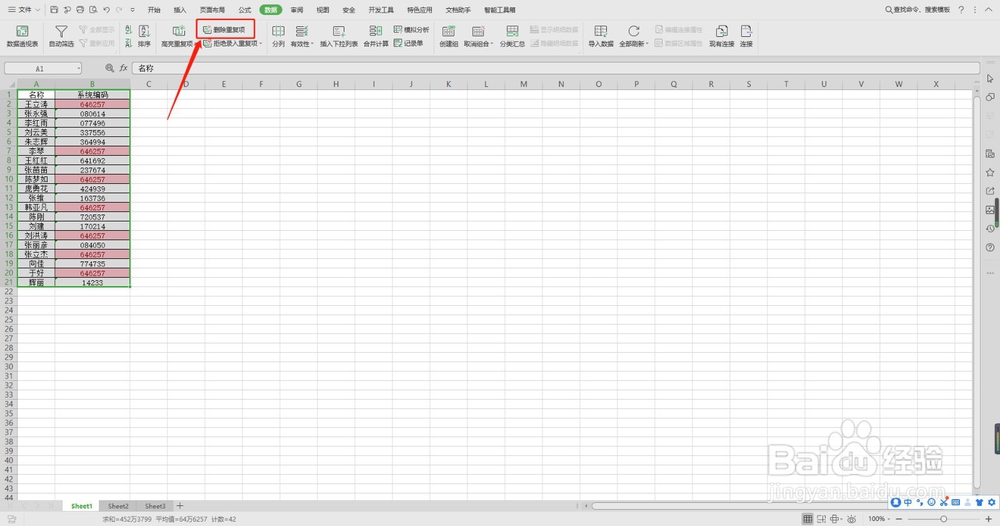Click the zoom magnifier icon by formula bar
Viewport: 1000px width, 526px height.
click(x=110, y=68)
